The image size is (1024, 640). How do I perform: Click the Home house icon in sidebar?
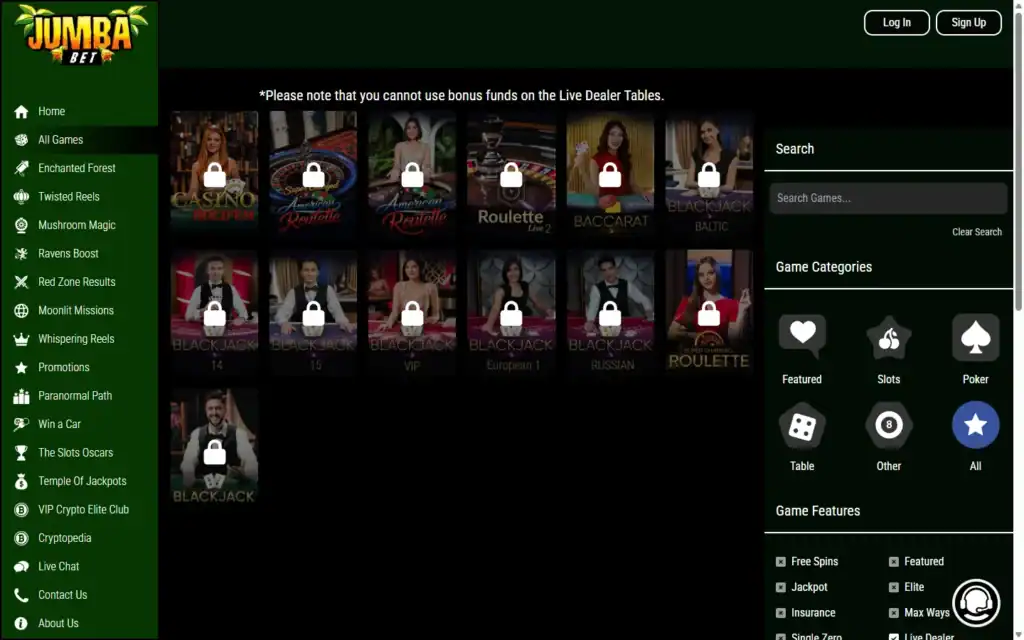21,112
